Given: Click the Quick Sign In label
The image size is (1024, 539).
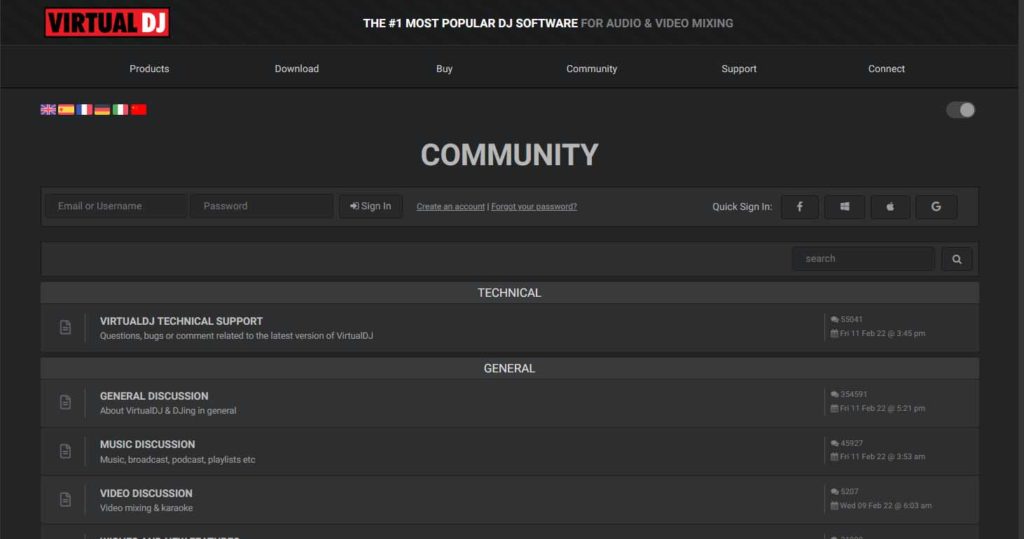Looking at the screenshot, I should (742, 206).
